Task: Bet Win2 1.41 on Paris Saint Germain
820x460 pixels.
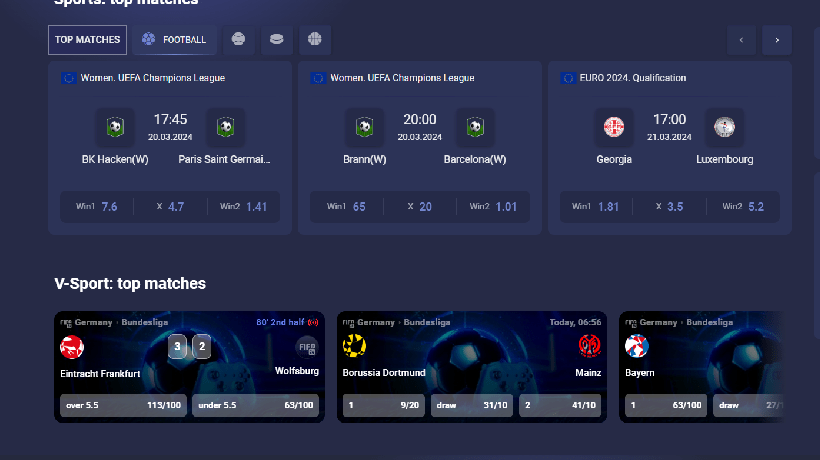Action: click(x=244, y=207)
